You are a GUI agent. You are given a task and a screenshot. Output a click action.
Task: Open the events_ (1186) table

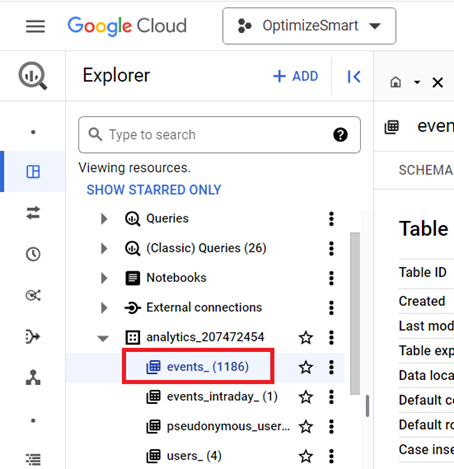(208, 367)
